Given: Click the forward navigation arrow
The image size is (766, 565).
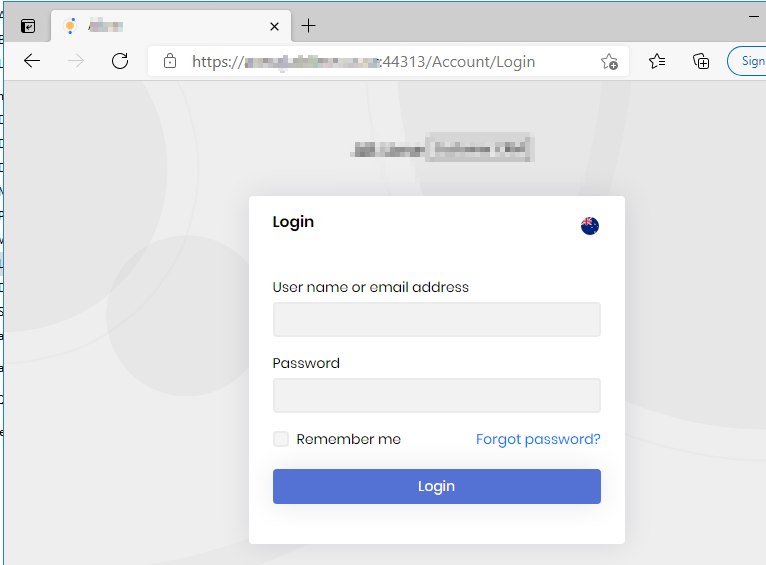Looking at the screenshot, I should (x=76, y=61).
